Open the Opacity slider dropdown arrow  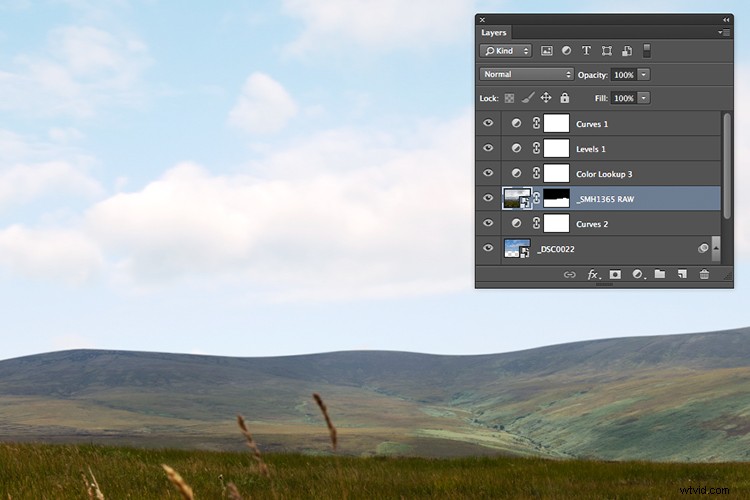[x=644, y=75]
